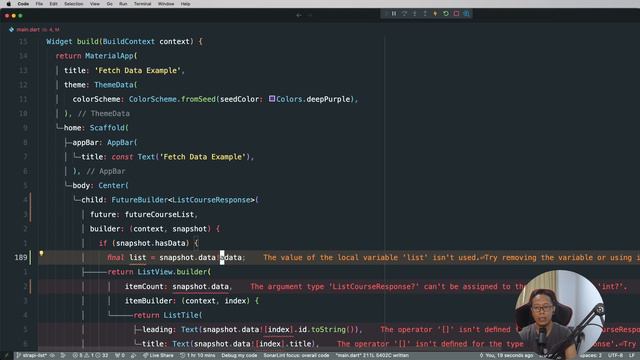
Task: Click git blame 'You, 19 seconds ago'
Action: [x=506, y=356]
